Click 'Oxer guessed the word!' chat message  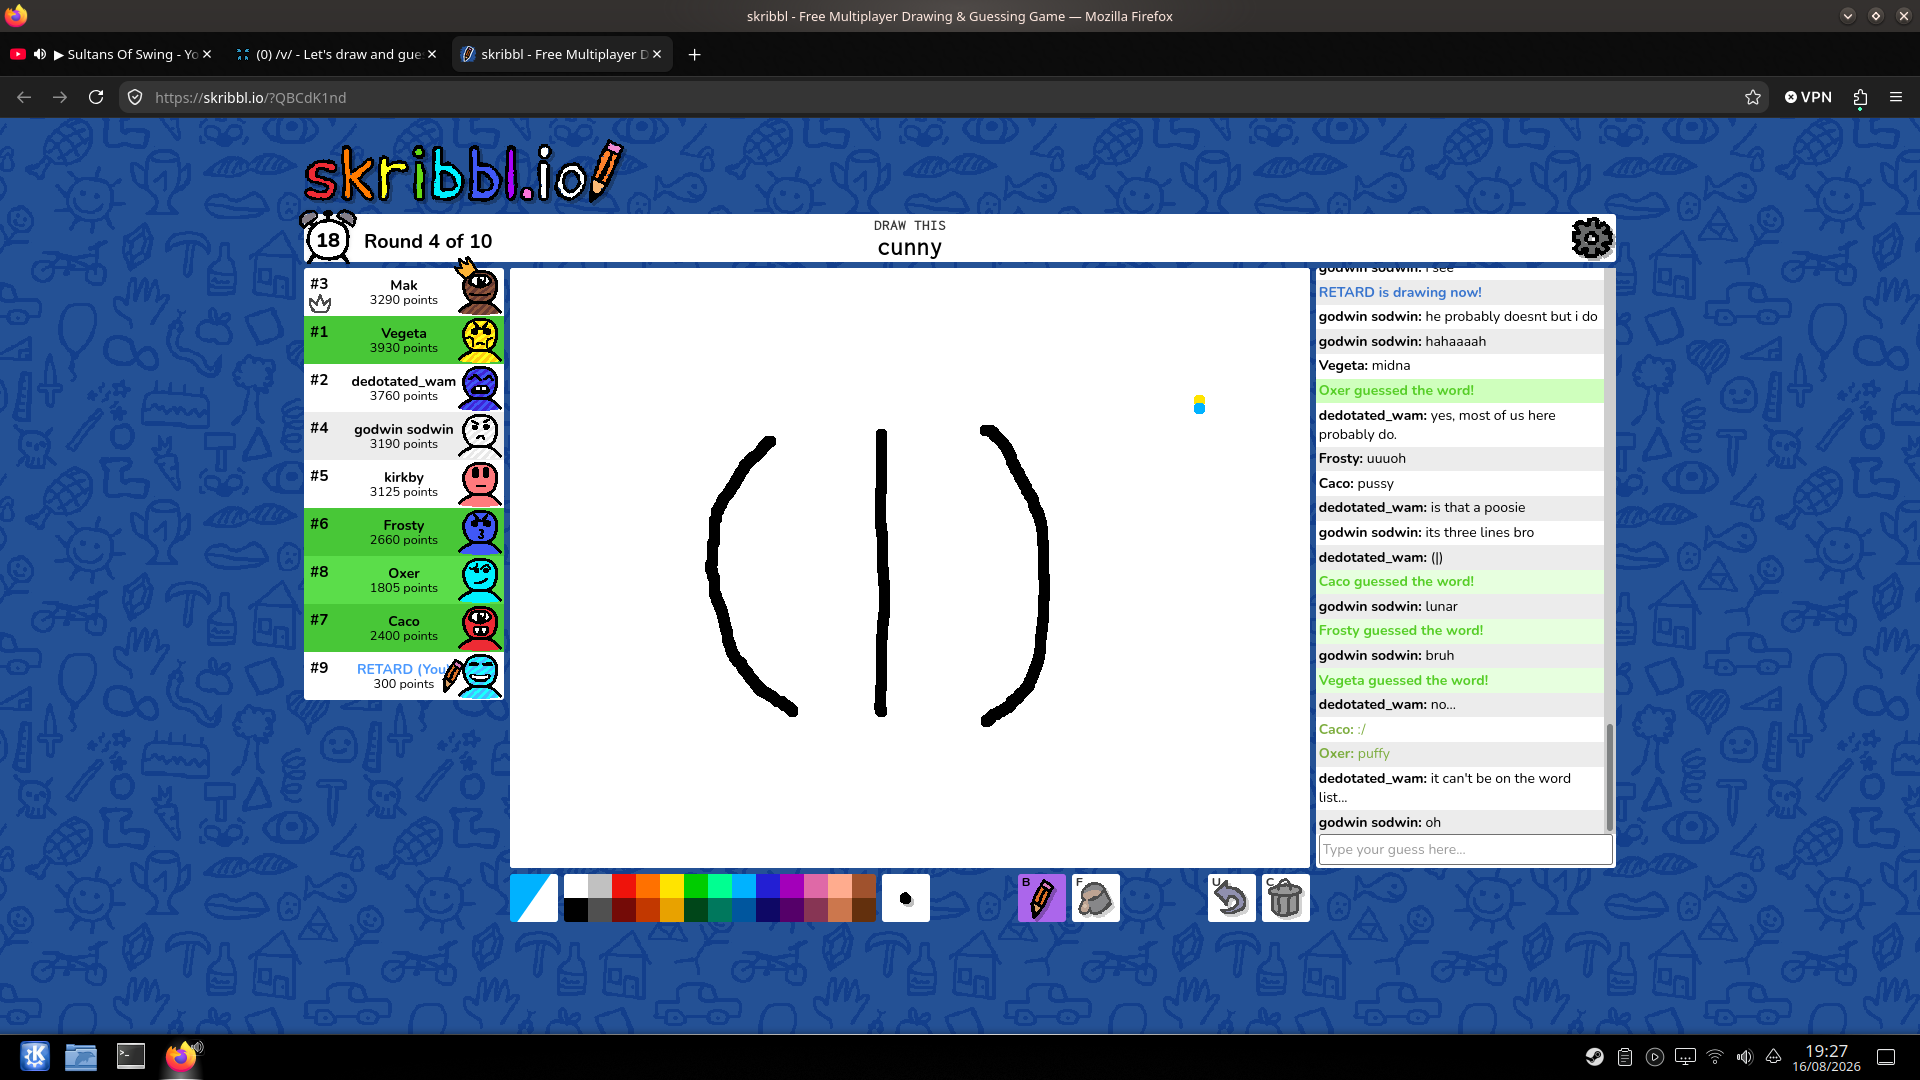[1461, 390]
